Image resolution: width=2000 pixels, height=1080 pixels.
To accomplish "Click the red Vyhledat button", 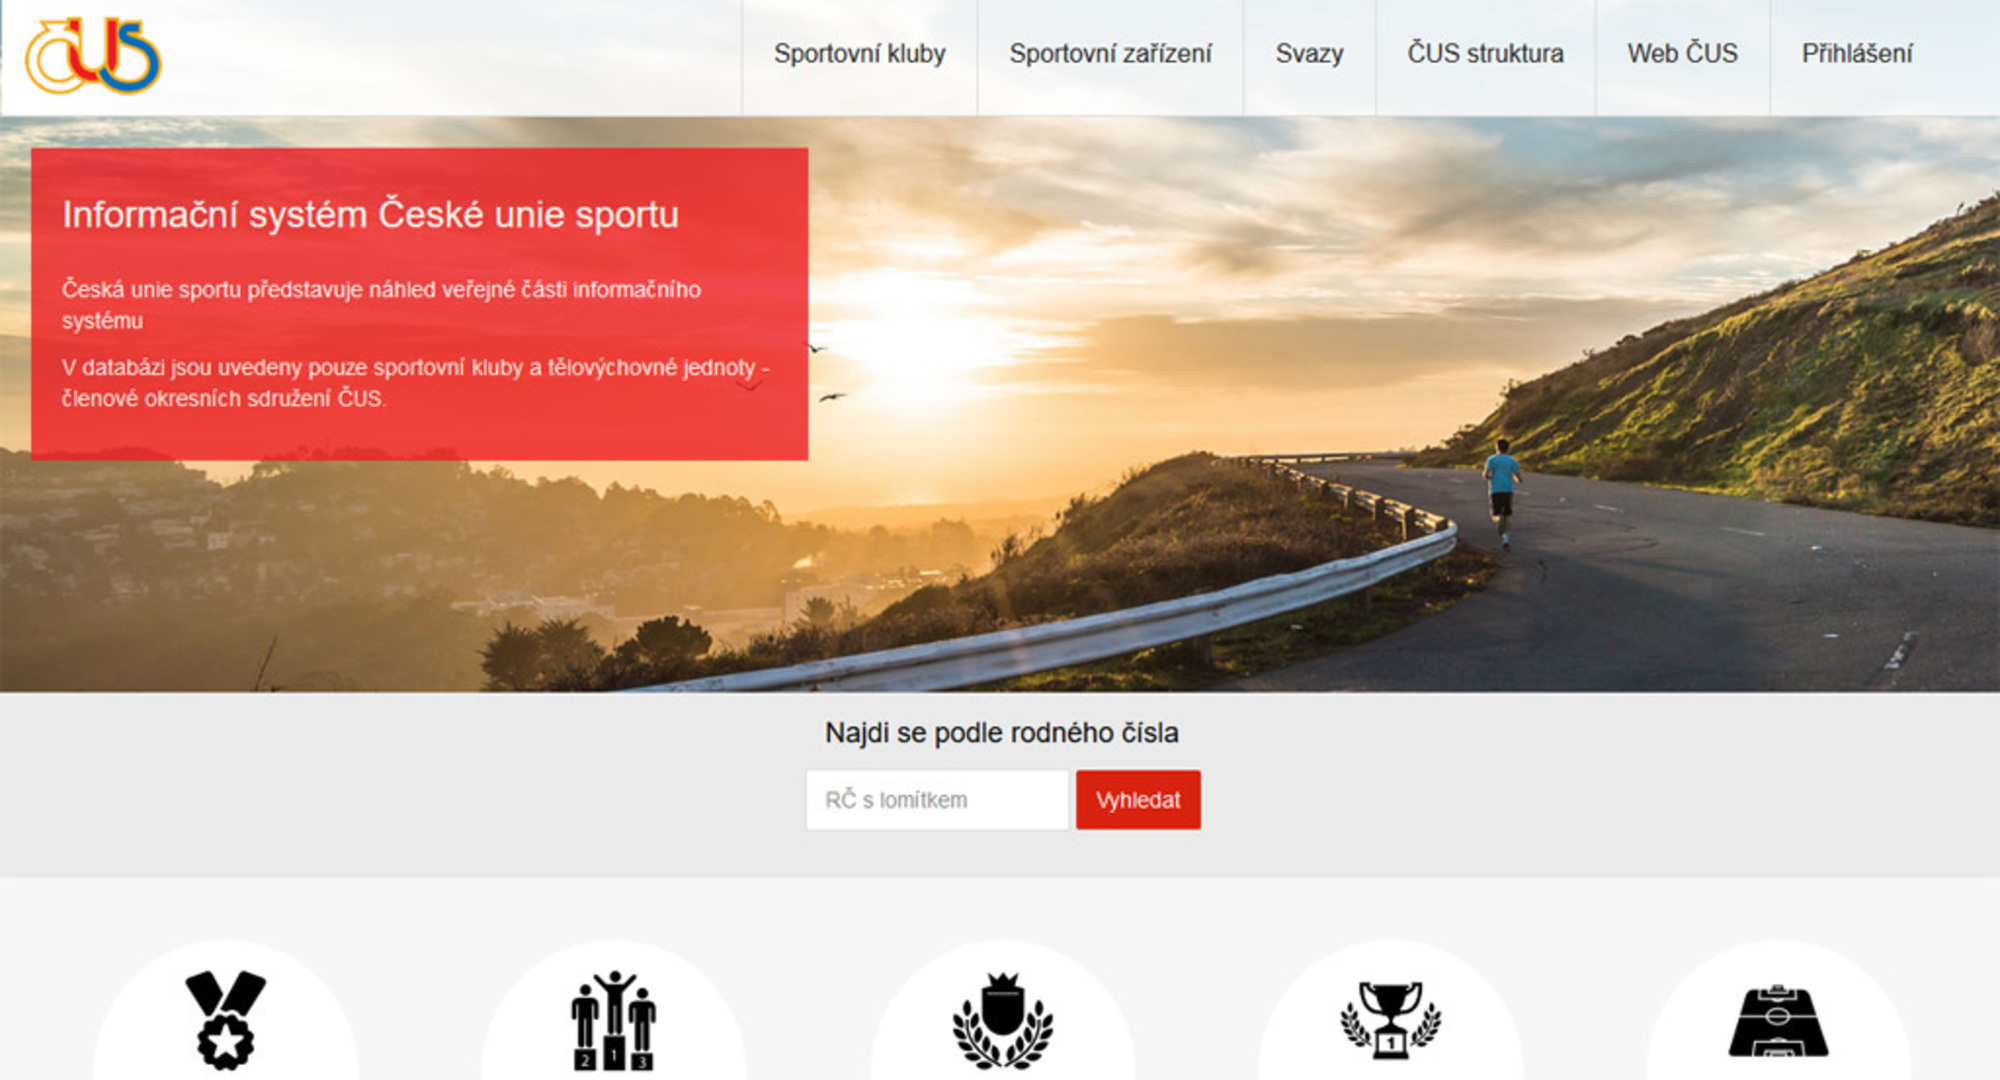I will click(x=1138, y=800).
